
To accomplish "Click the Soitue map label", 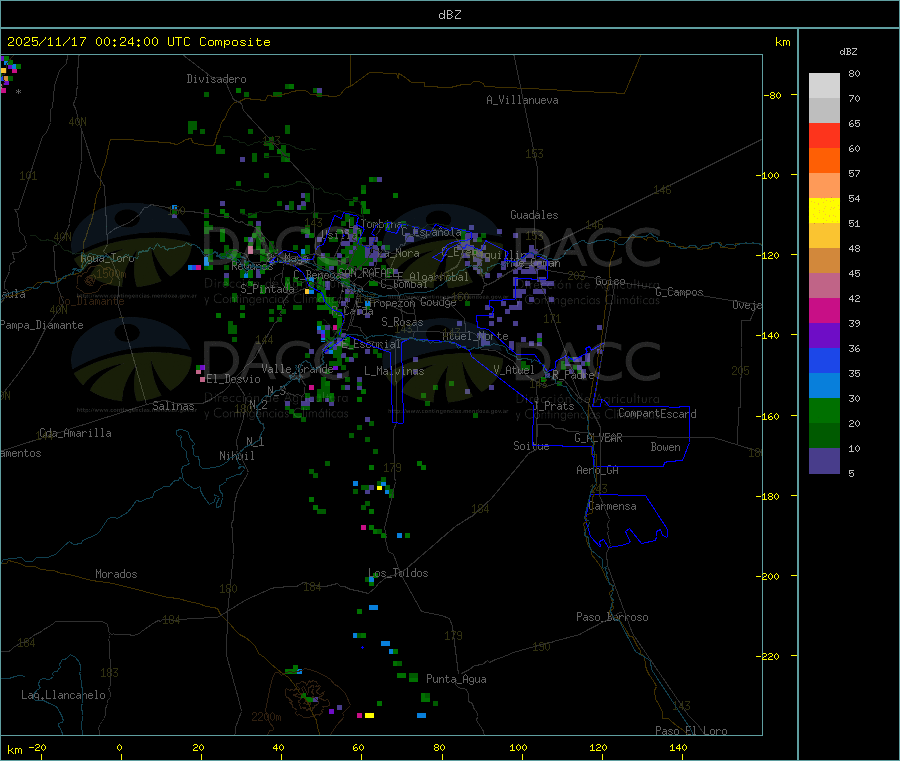I will point(531,446).
